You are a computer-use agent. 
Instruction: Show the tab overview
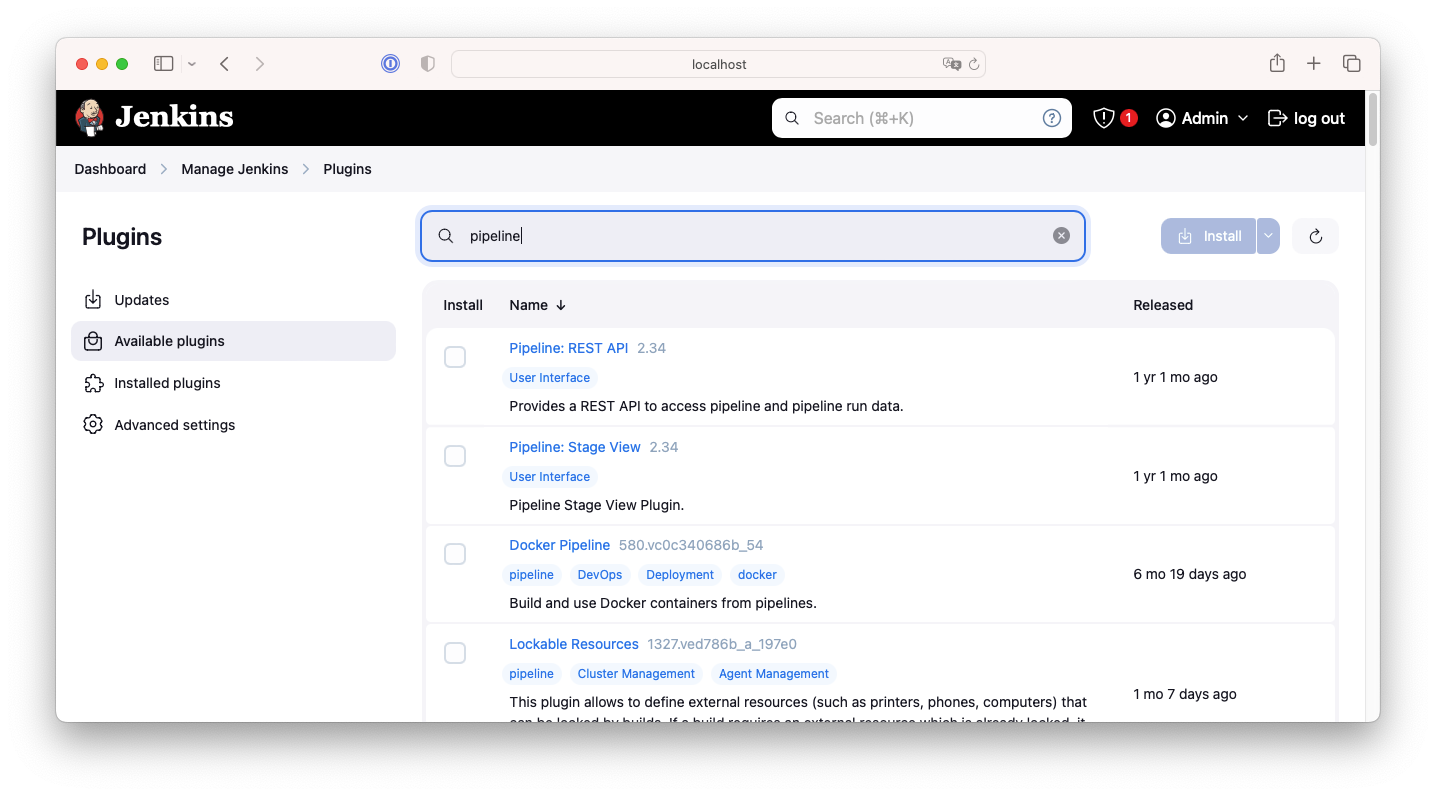[x=1352, y=64]
